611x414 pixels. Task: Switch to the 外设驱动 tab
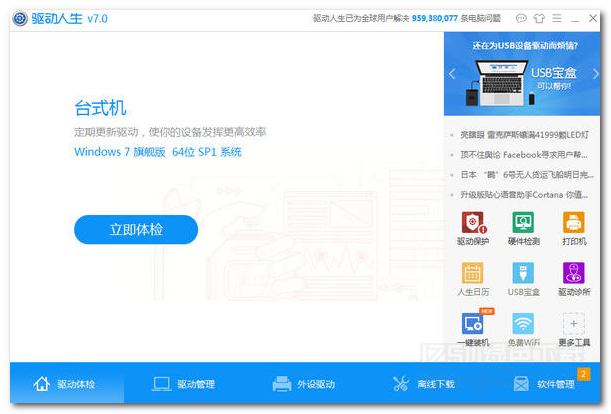coord(303,384)
